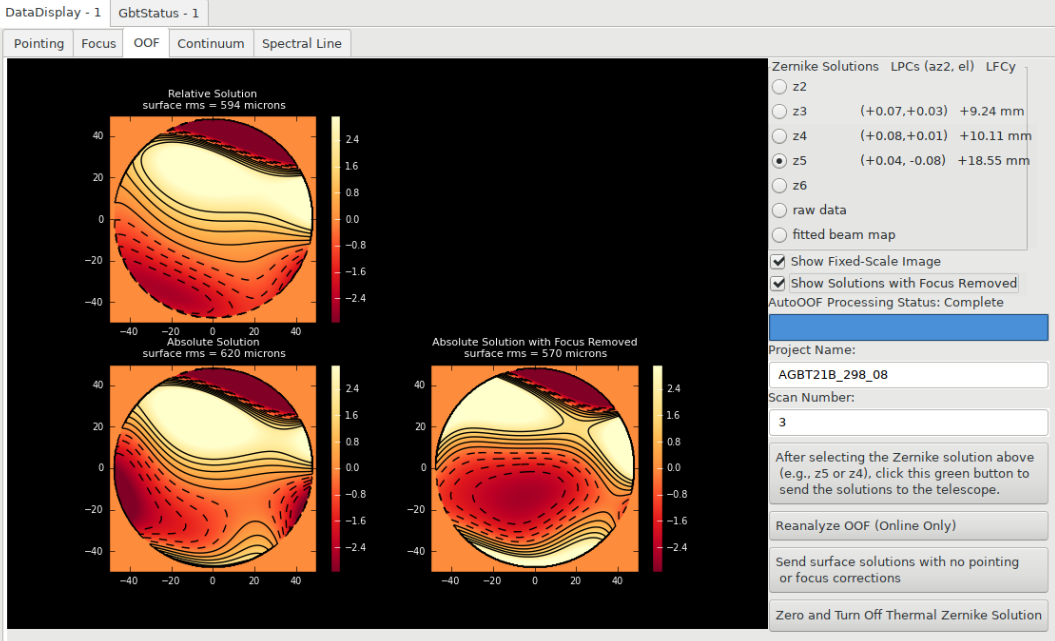
Task: Click the AutoOOF Processing Status: Complete text
Action: click(886, 303)
